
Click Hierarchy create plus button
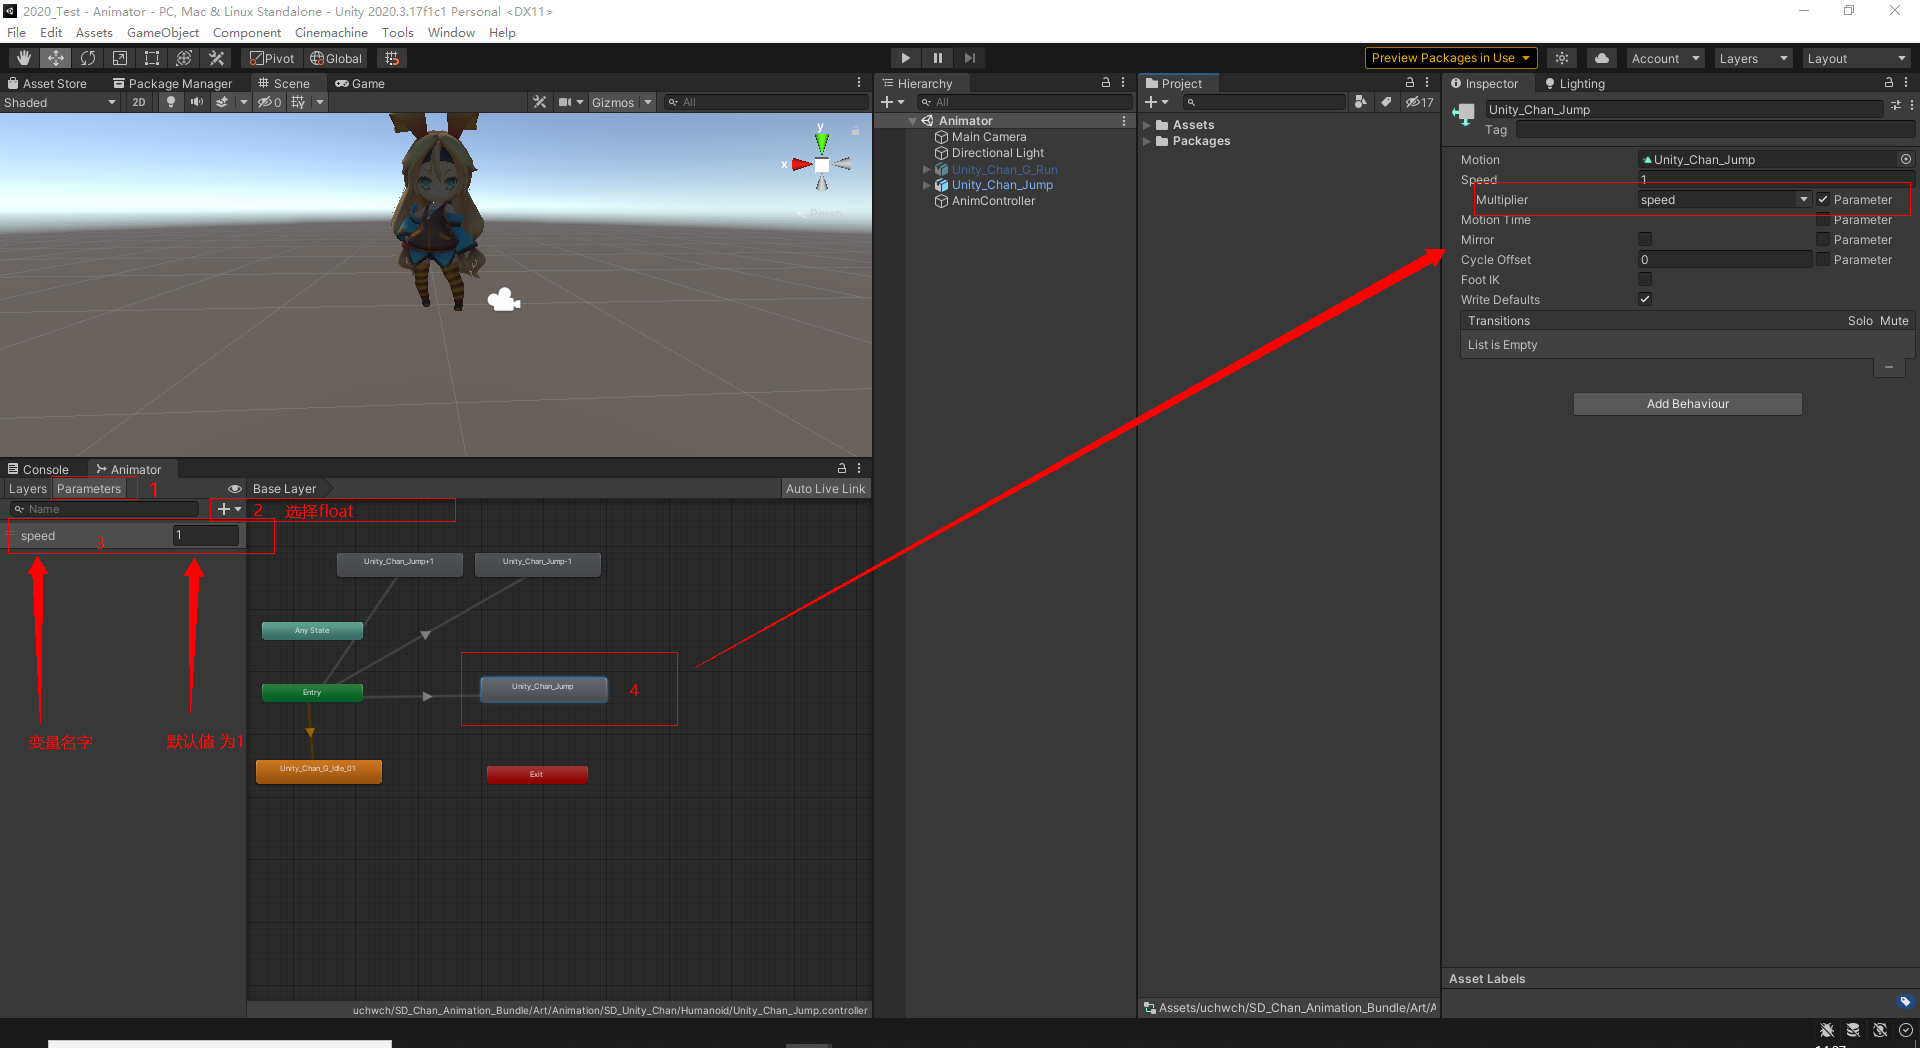point(892,102)
